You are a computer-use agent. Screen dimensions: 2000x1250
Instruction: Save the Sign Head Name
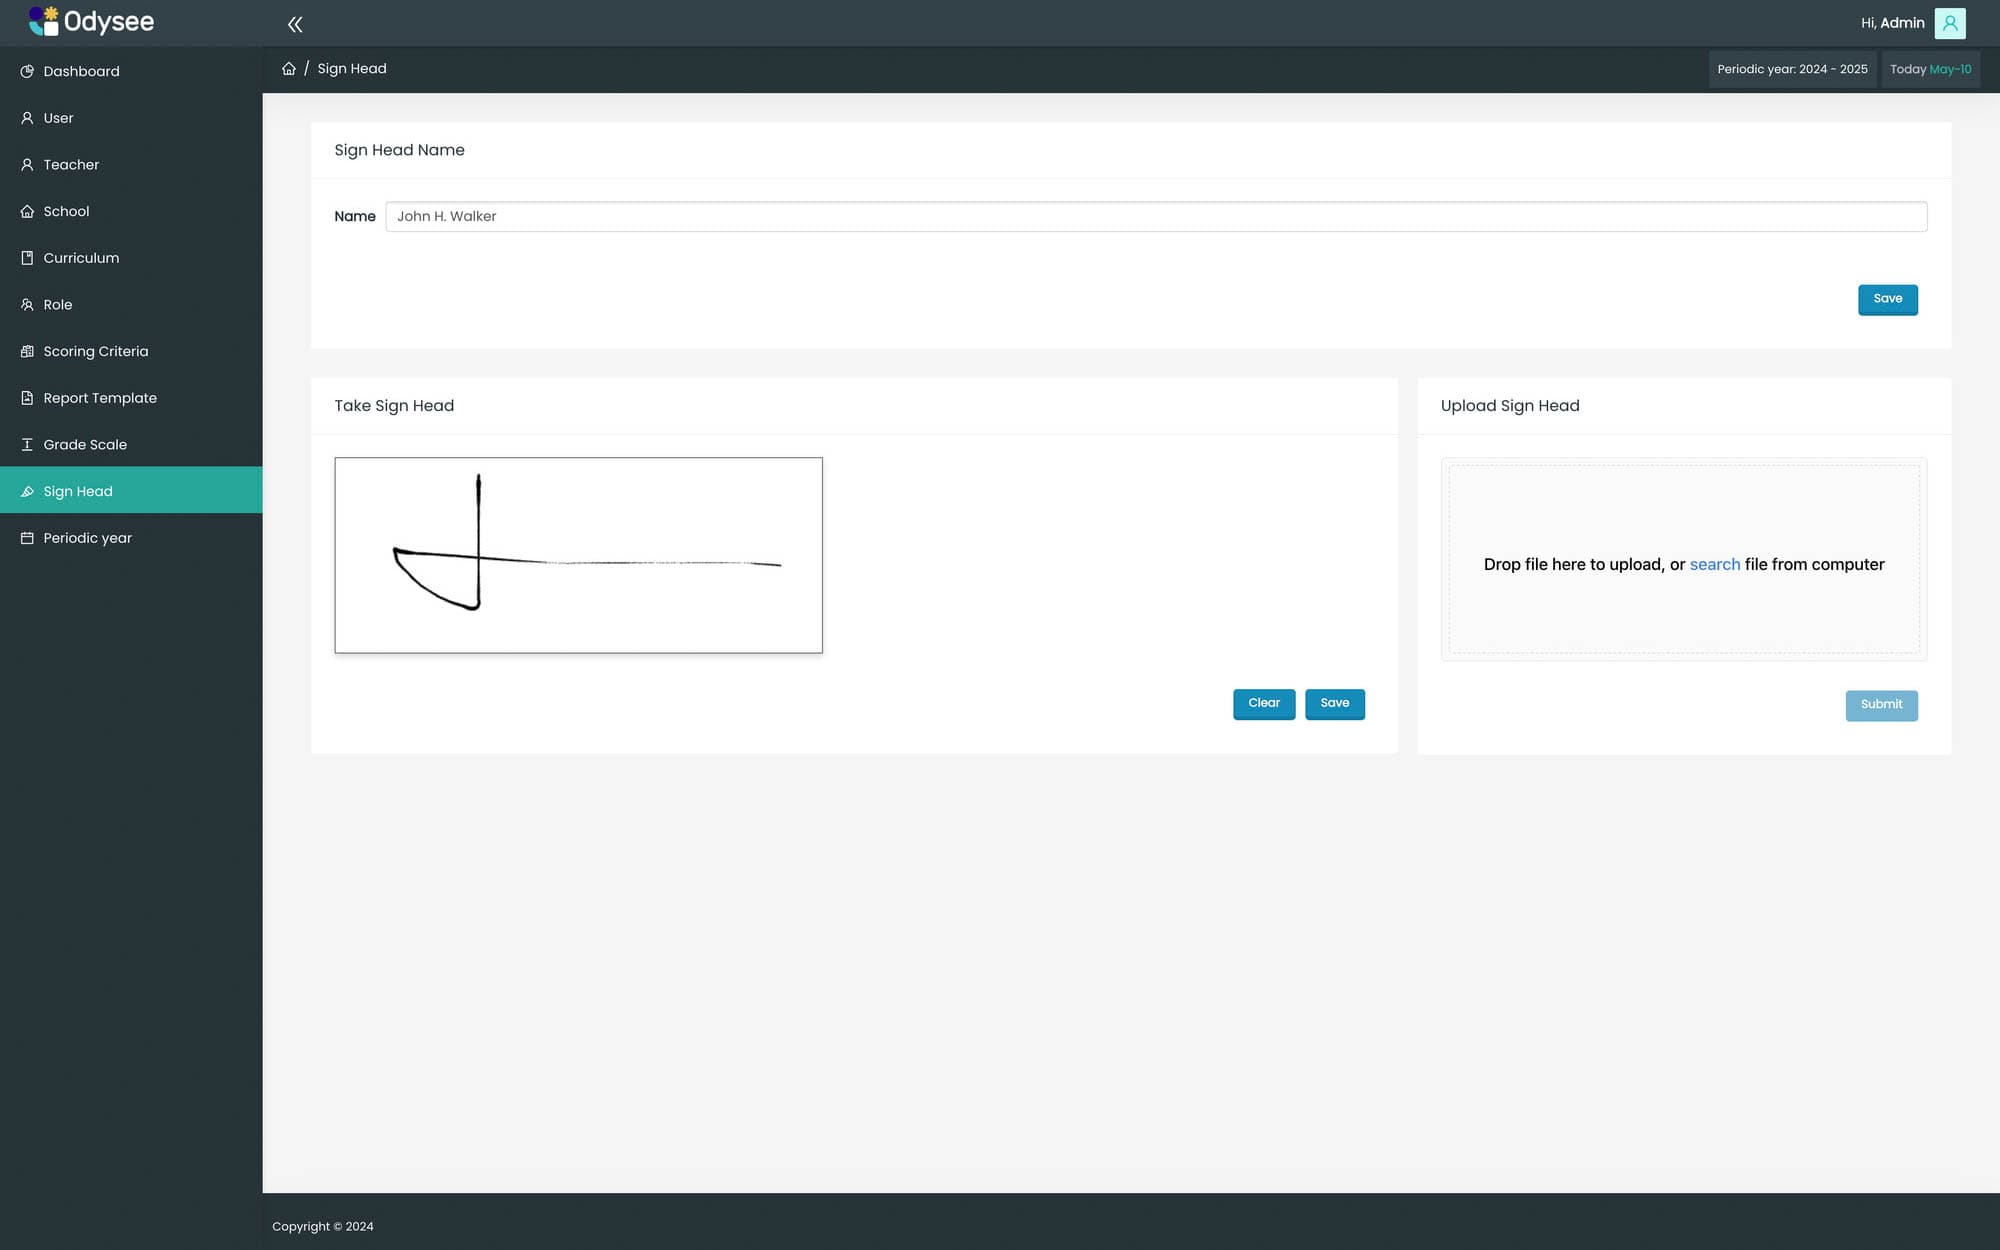[1887, 299]
